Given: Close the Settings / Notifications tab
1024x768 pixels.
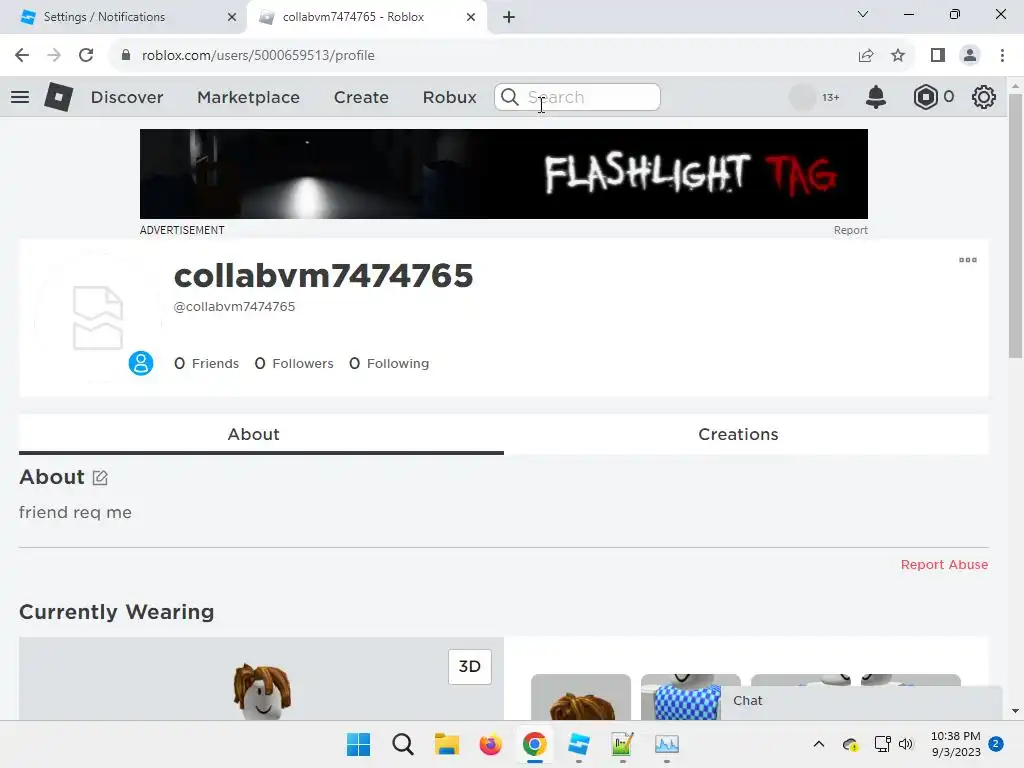Looking at the screenshot, I should click(232, 17).
